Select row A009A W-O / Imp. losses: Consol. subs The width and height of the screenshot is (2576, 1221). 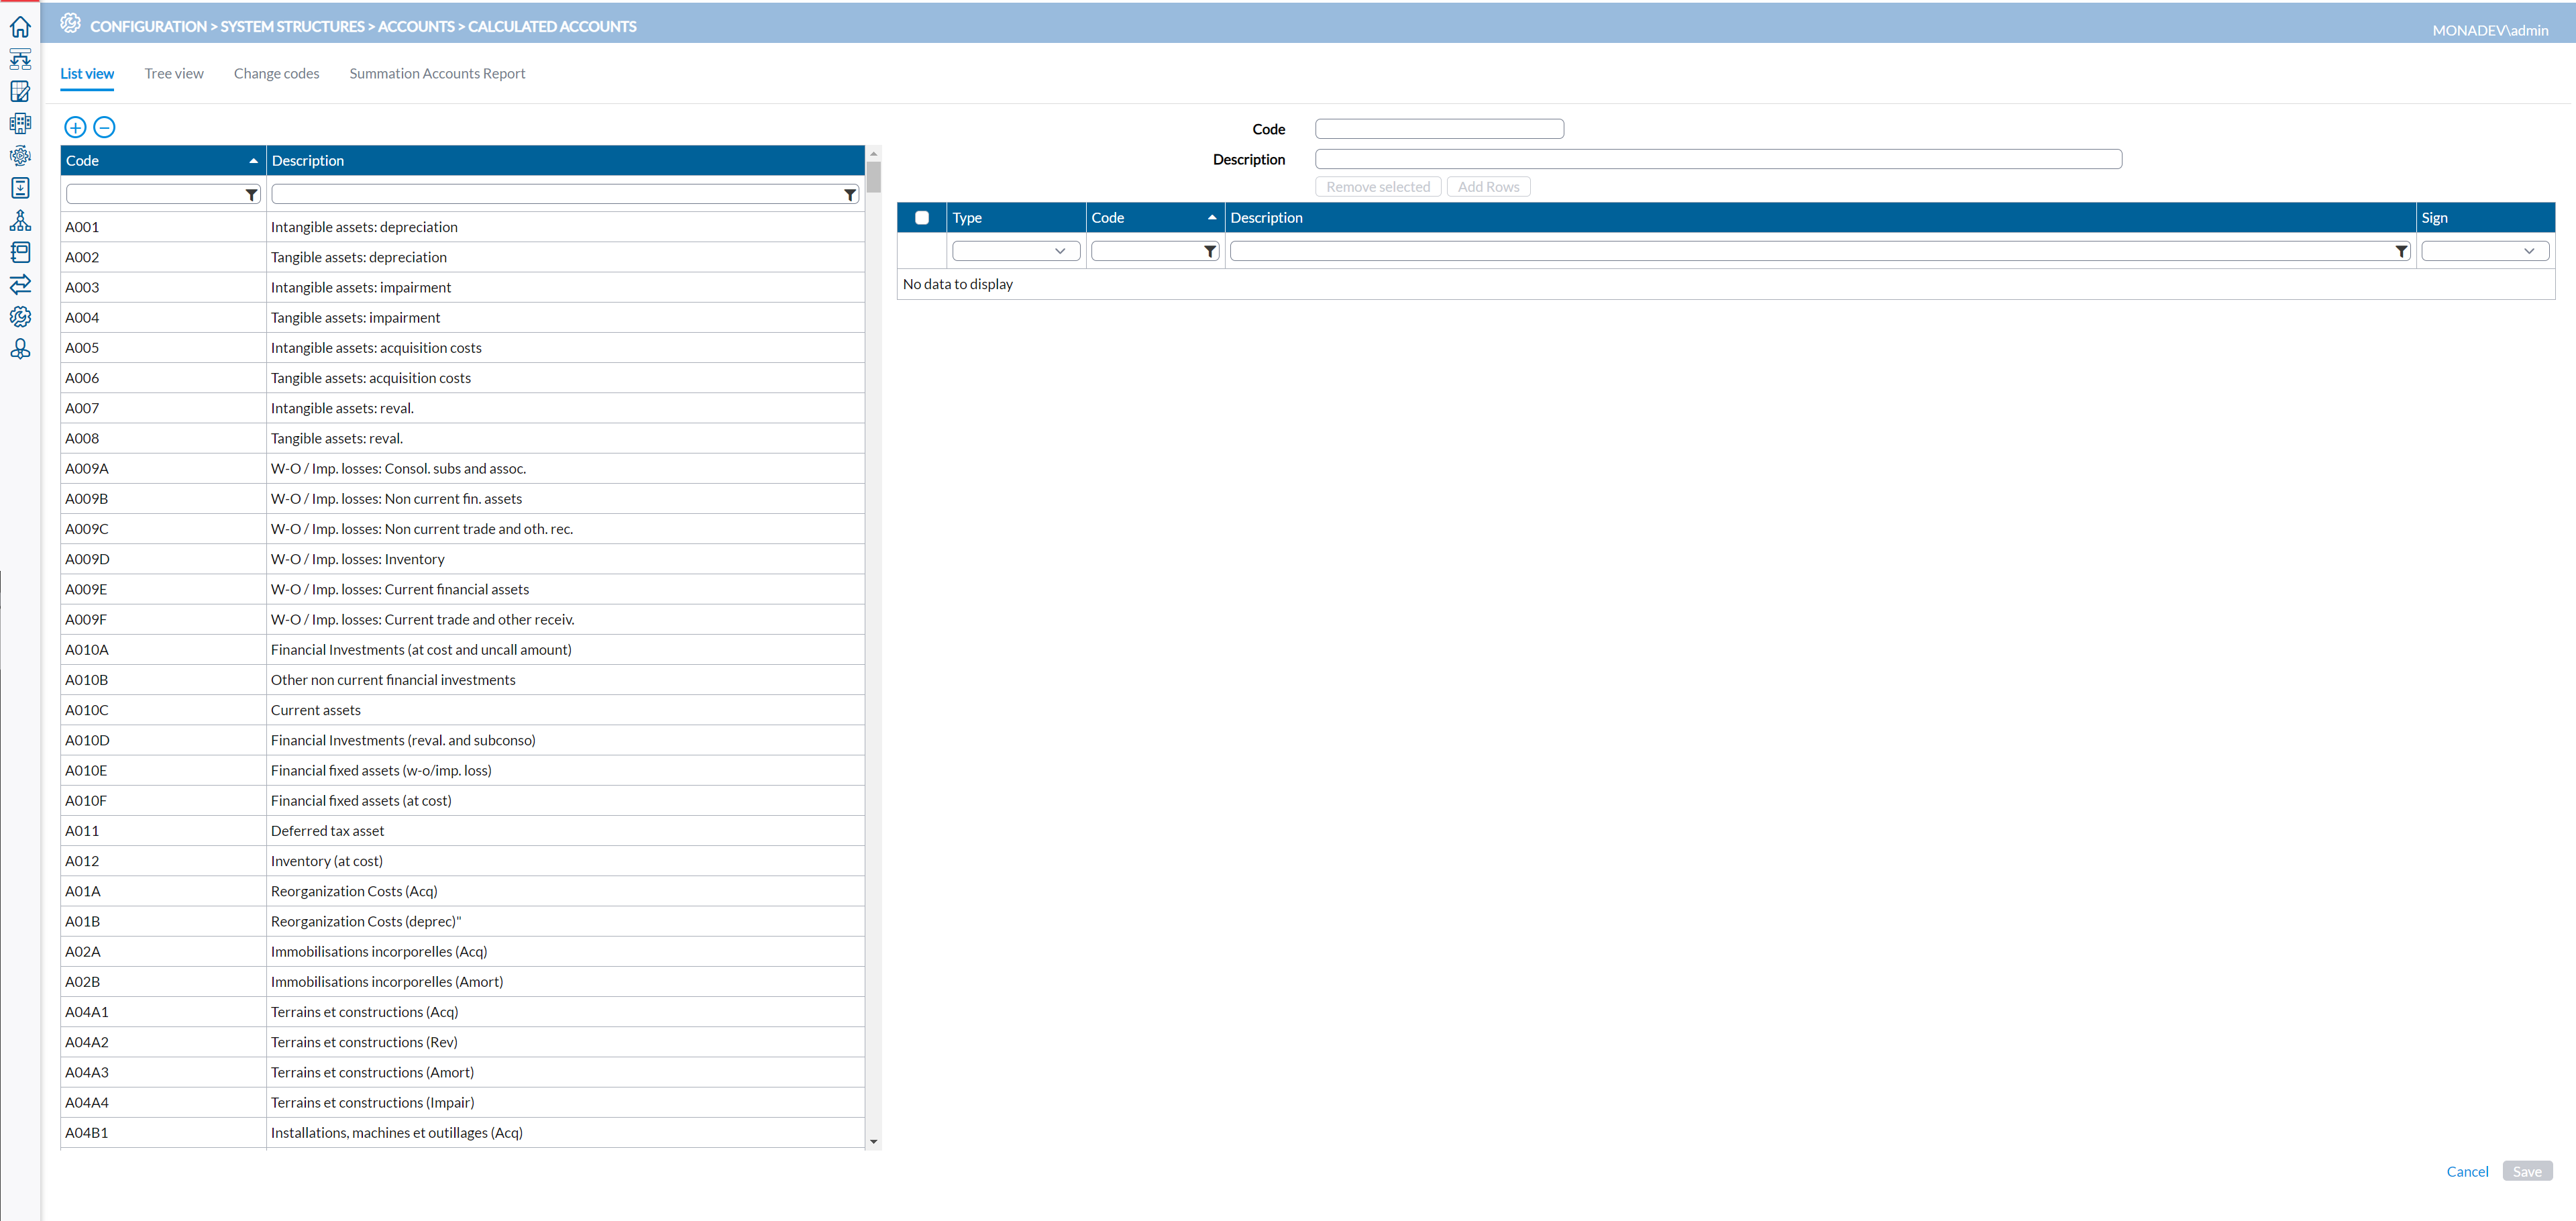pos(463,468)
